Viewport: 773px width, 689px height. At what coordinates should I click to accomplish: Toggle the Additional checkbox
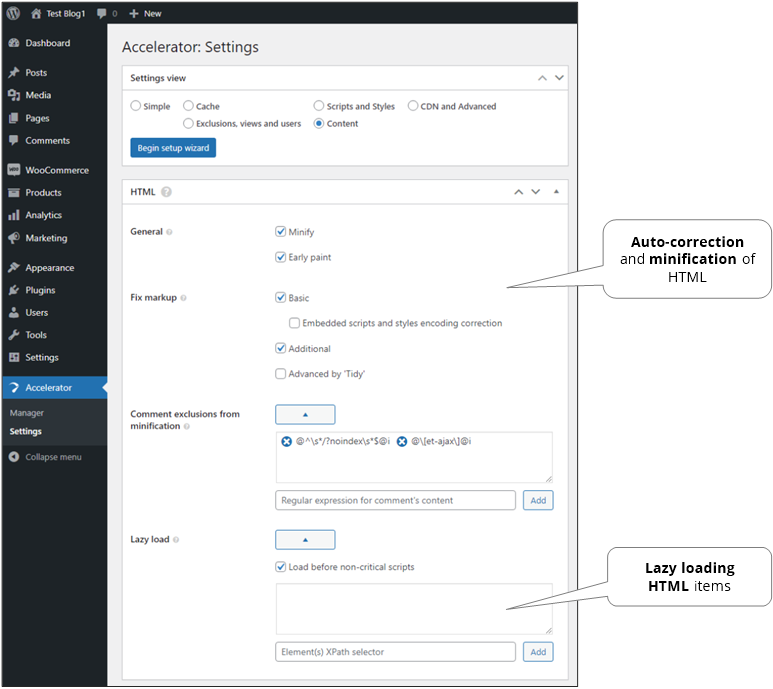pos(281,348)
